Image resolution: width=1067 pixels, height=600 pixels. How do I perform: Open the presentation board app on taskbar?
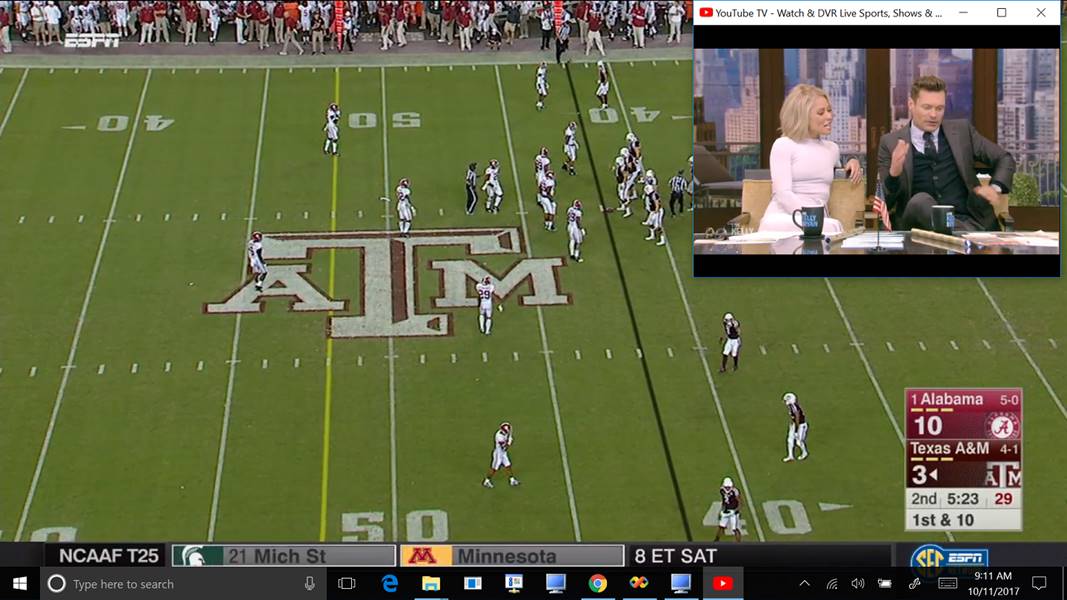coord(514,584)
